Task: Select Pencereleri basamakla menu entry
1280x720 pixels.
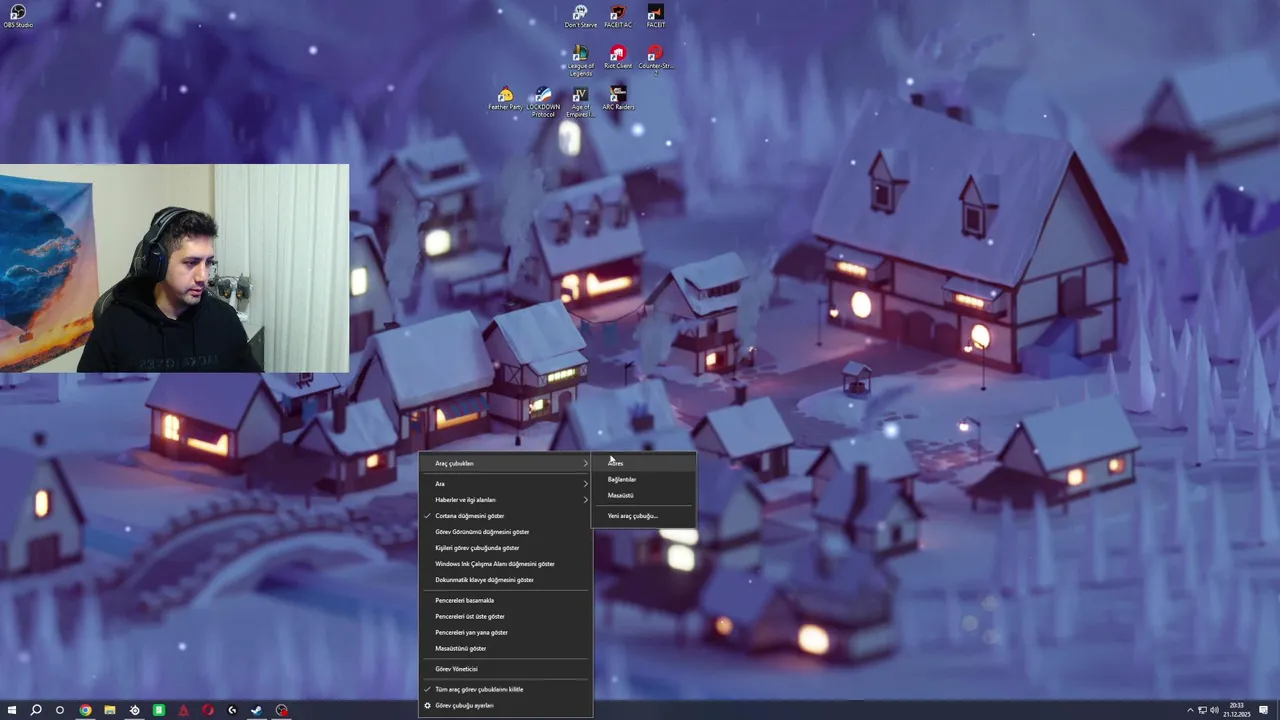Action: tap(506, 600)
